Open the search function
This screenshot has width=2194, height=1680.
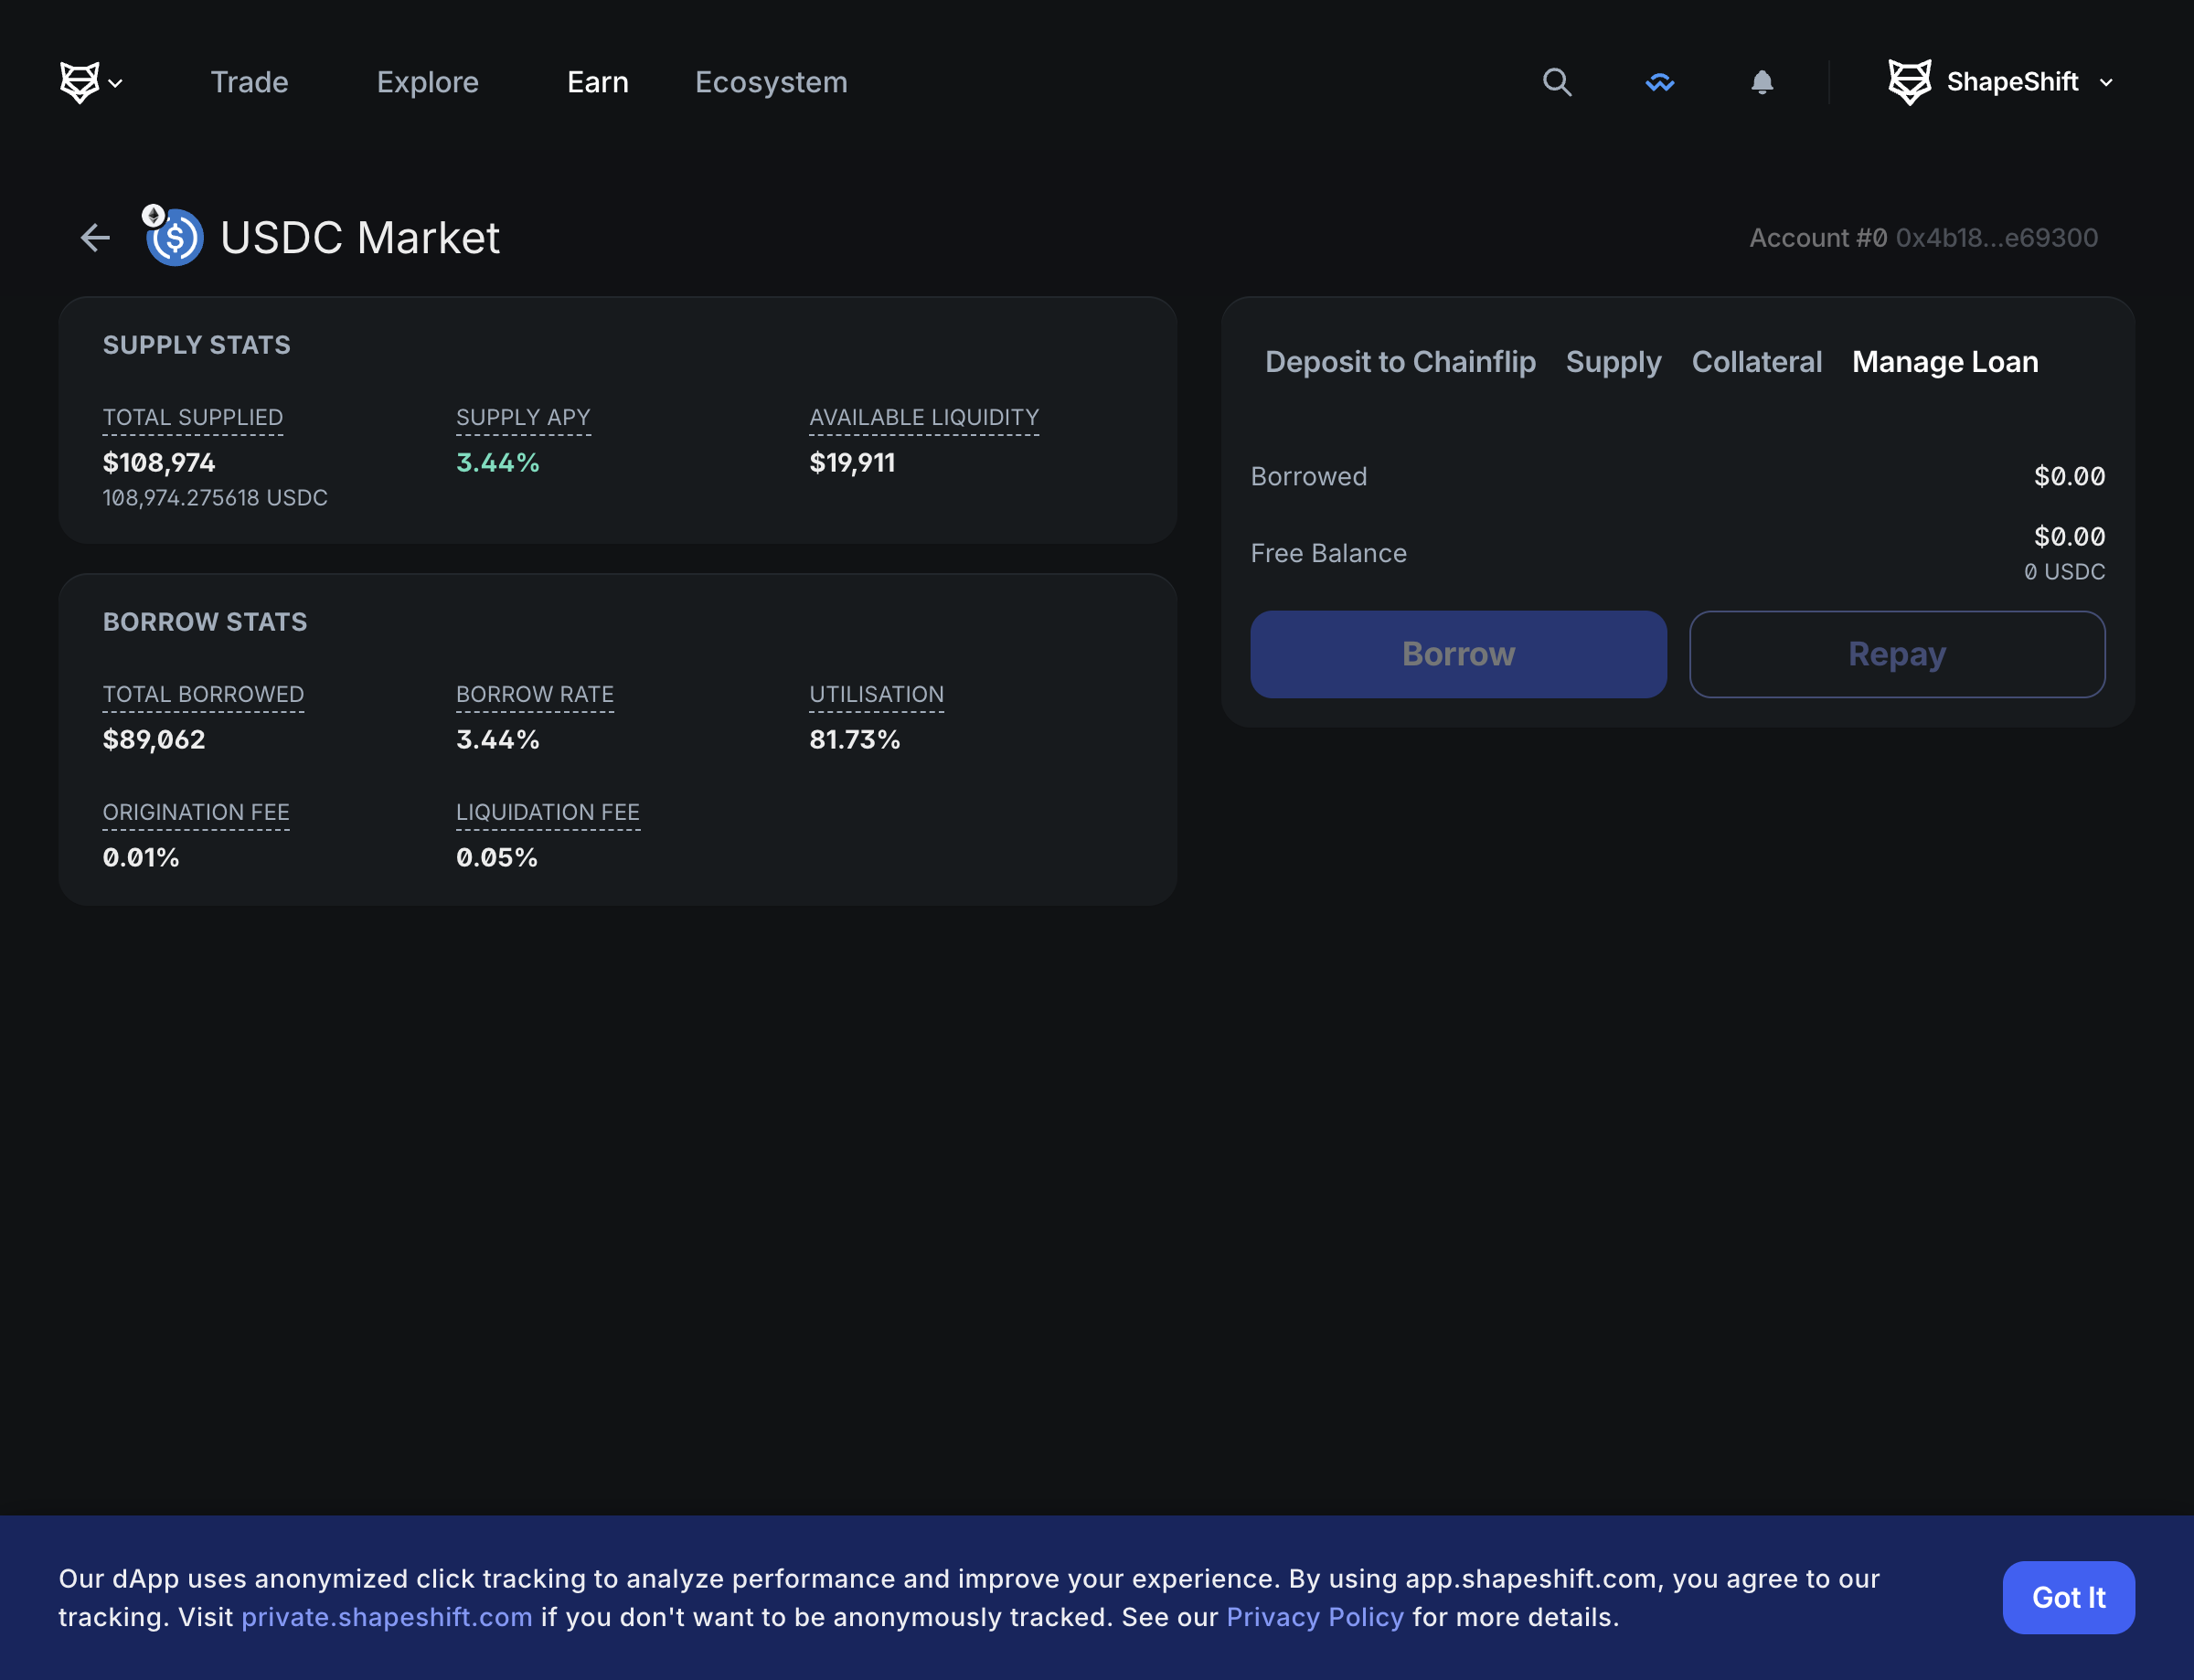click(x=1557, y=82)
